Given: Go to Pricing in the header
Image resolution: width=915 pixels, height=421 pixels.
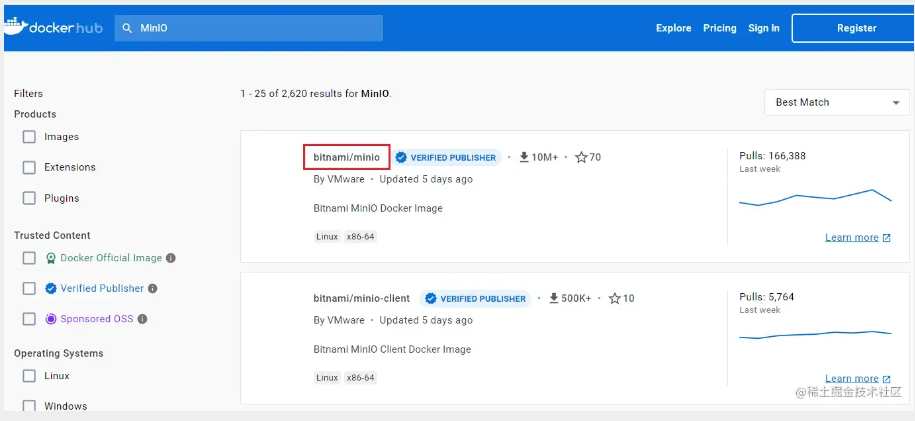Looking at the screenshot, I should click(719, 28).
